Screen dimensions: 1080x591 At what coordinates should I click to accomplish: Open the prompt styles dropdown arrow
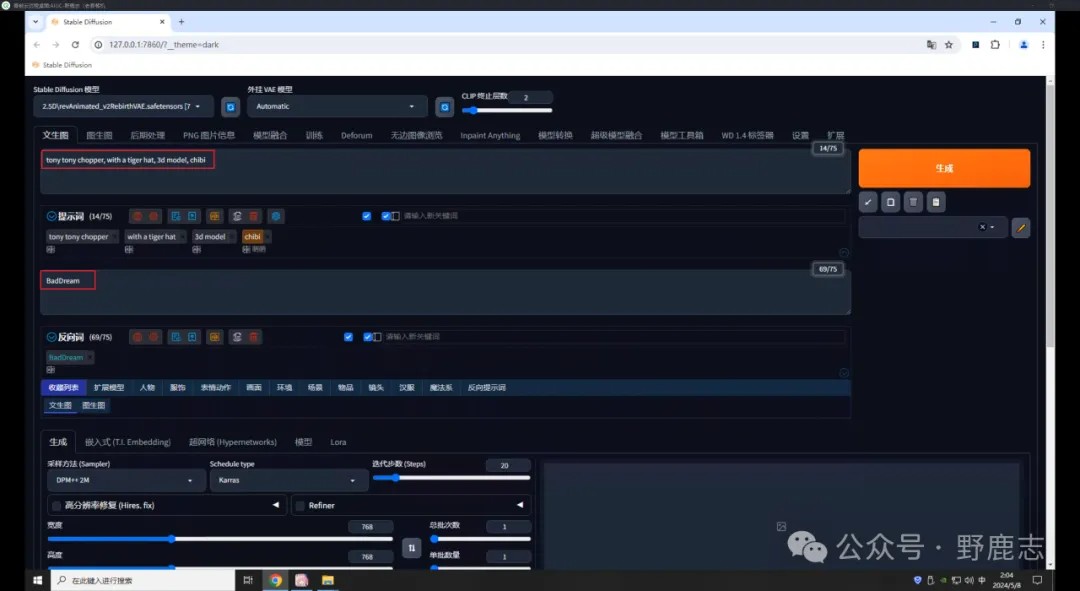click(x=992, y=227)
